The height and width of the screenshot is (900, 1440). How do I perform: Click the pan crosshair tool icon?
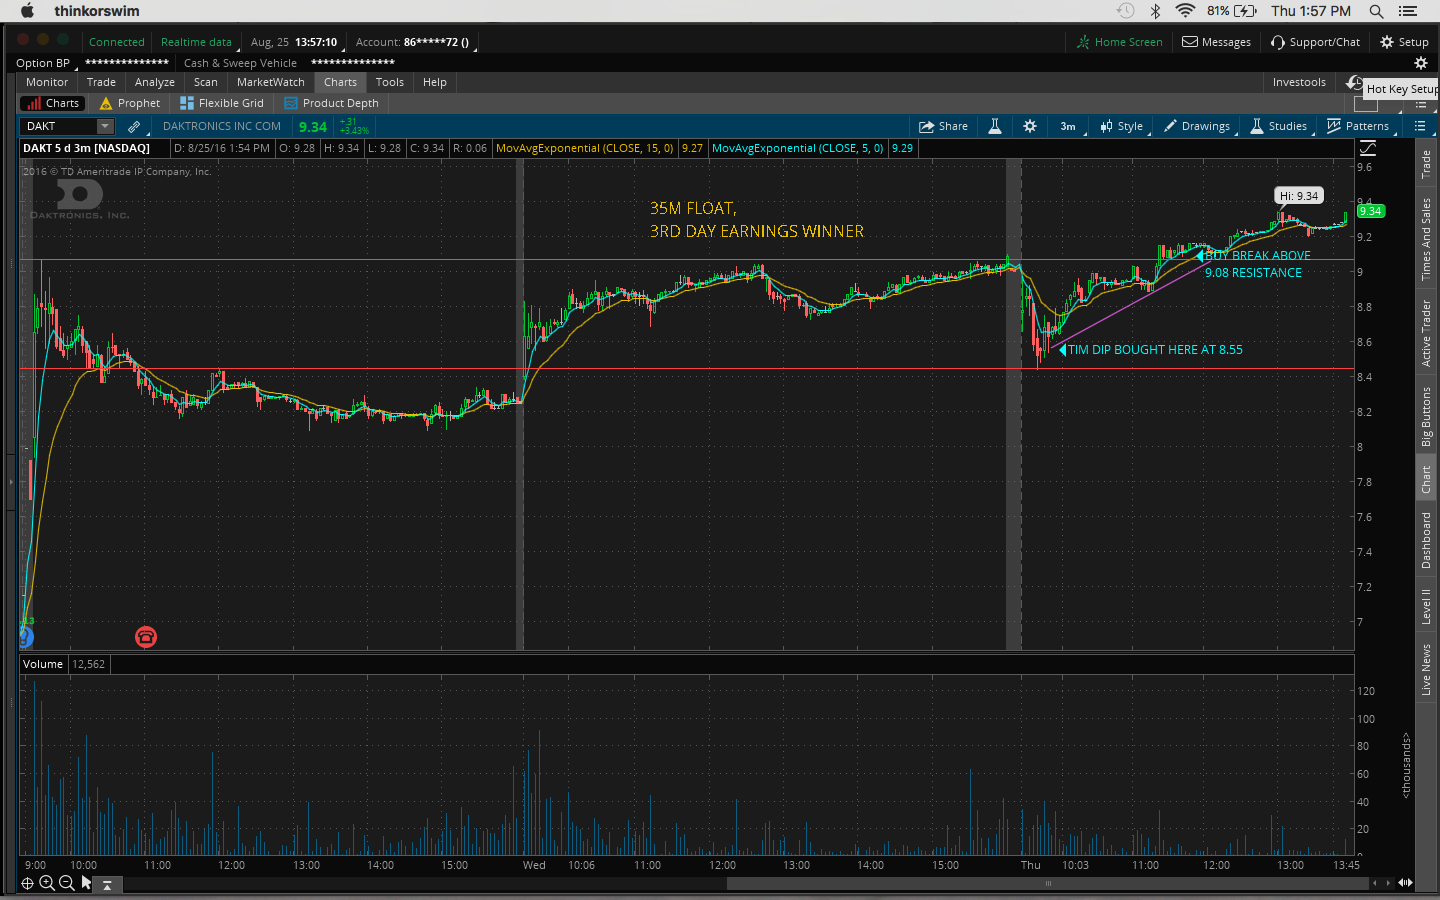coord(27,883)
